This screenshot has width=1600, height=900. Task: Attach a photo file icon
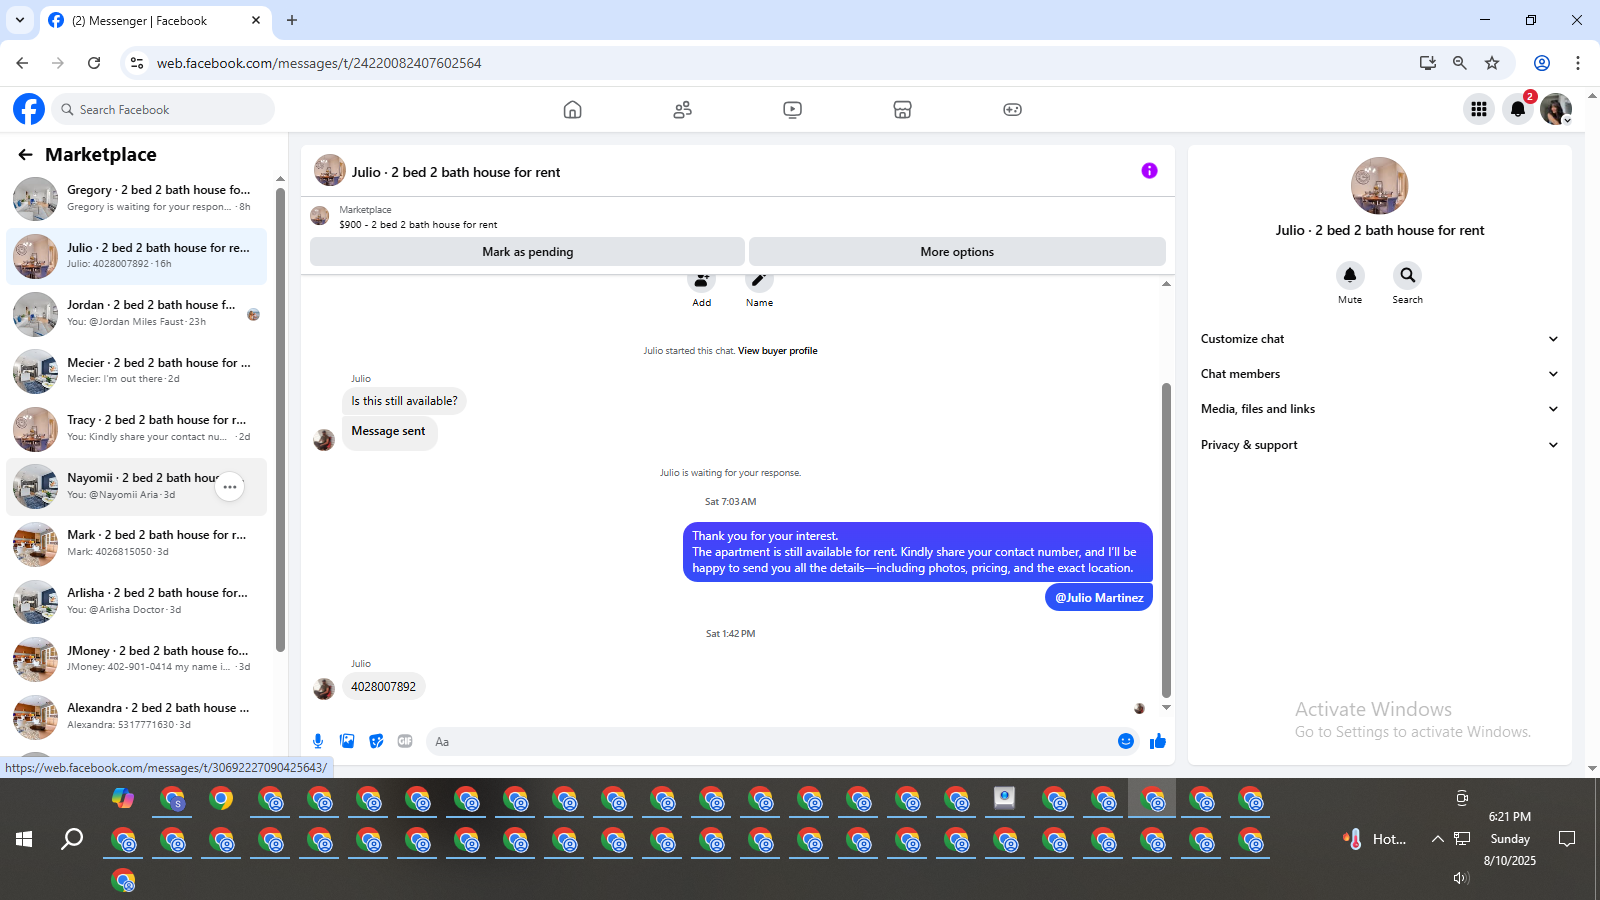tap(347, 741)
